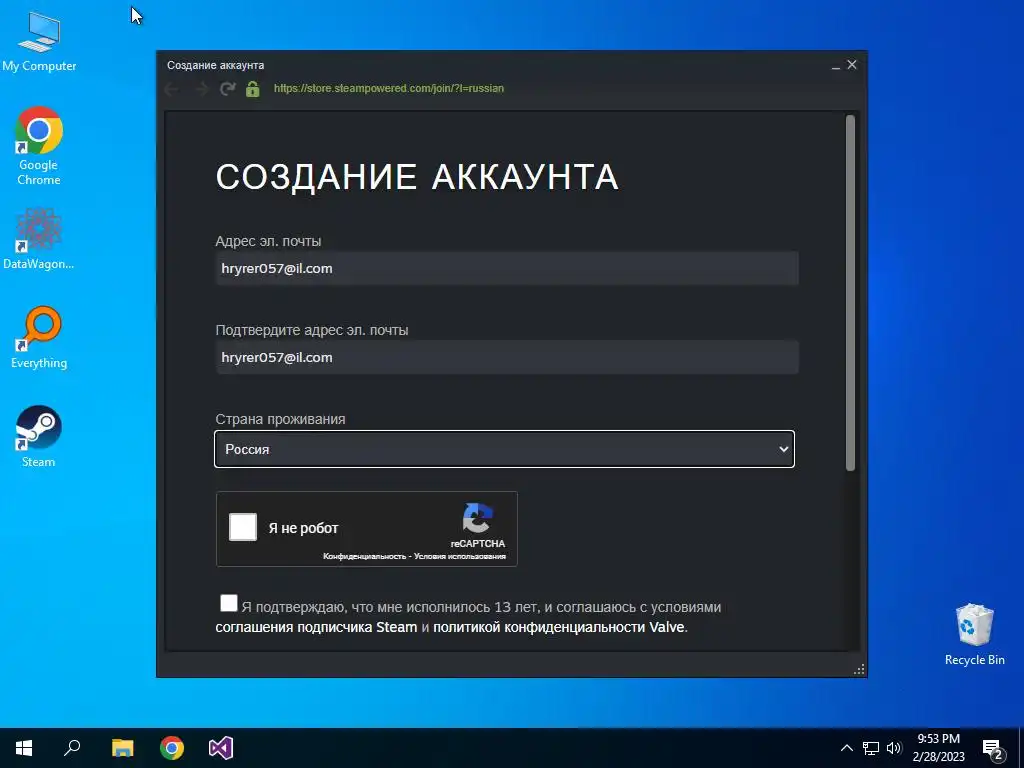Click the reCAPTCHA logo

(477, 519)
